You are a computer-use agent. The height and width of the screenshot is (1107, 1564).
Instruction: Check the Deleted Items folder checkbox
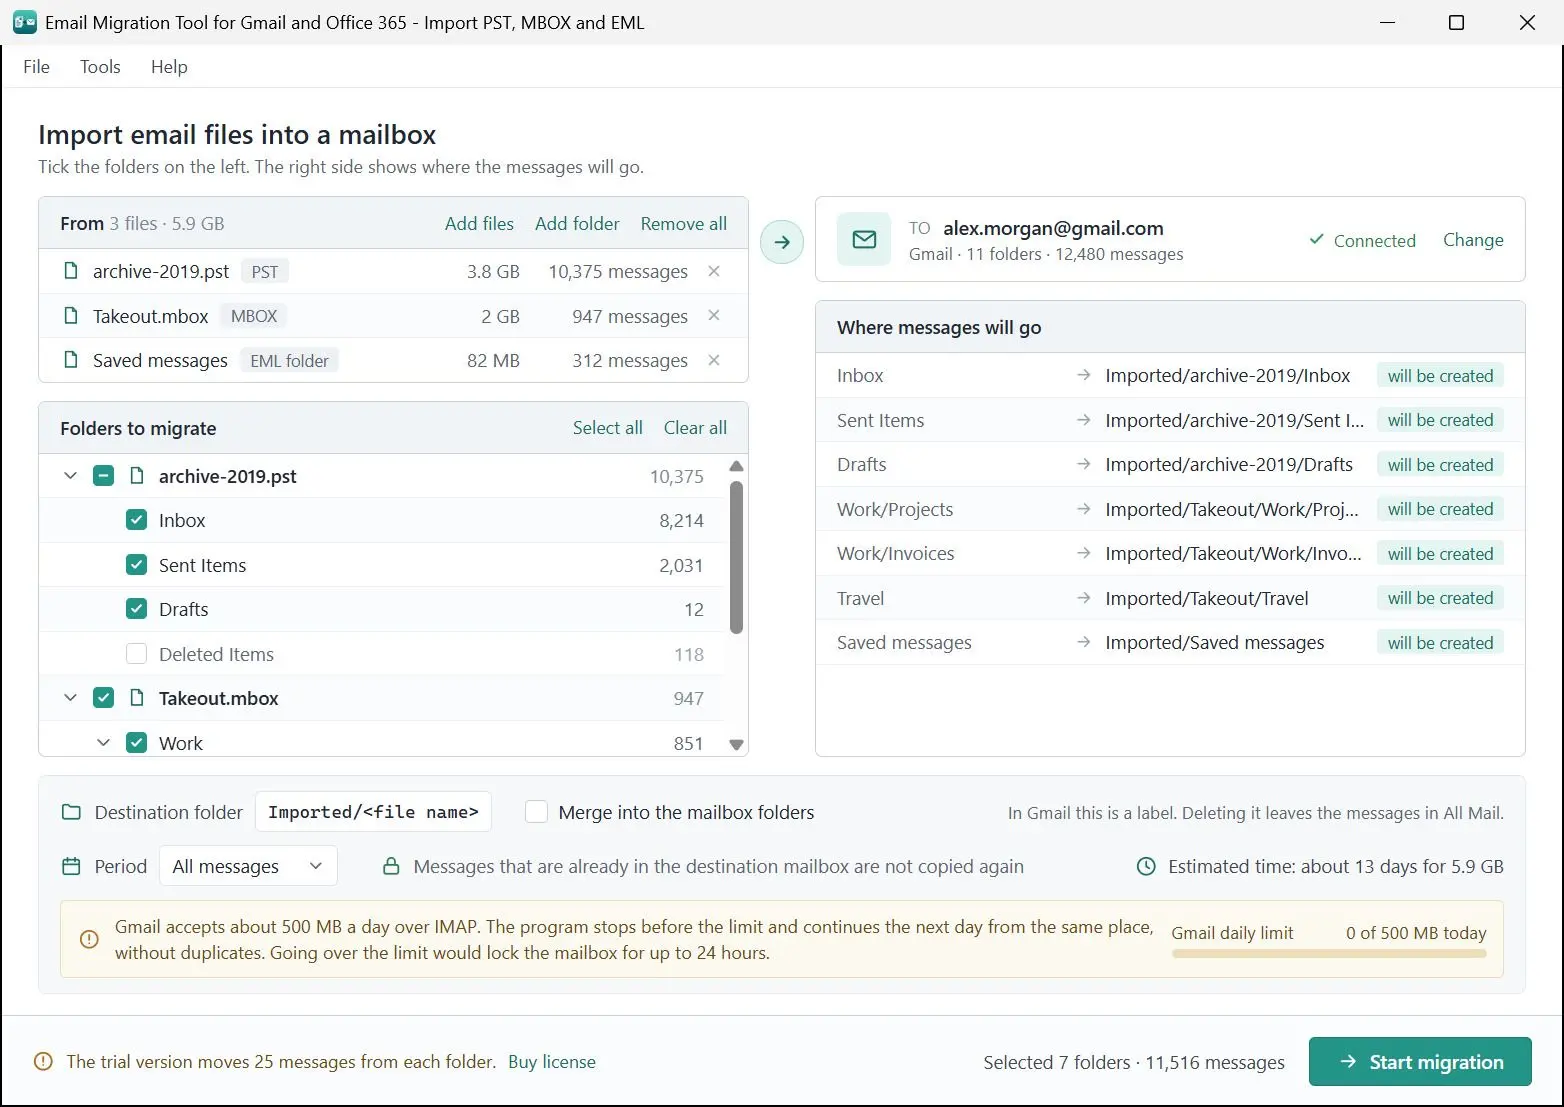tap(137, 654)
